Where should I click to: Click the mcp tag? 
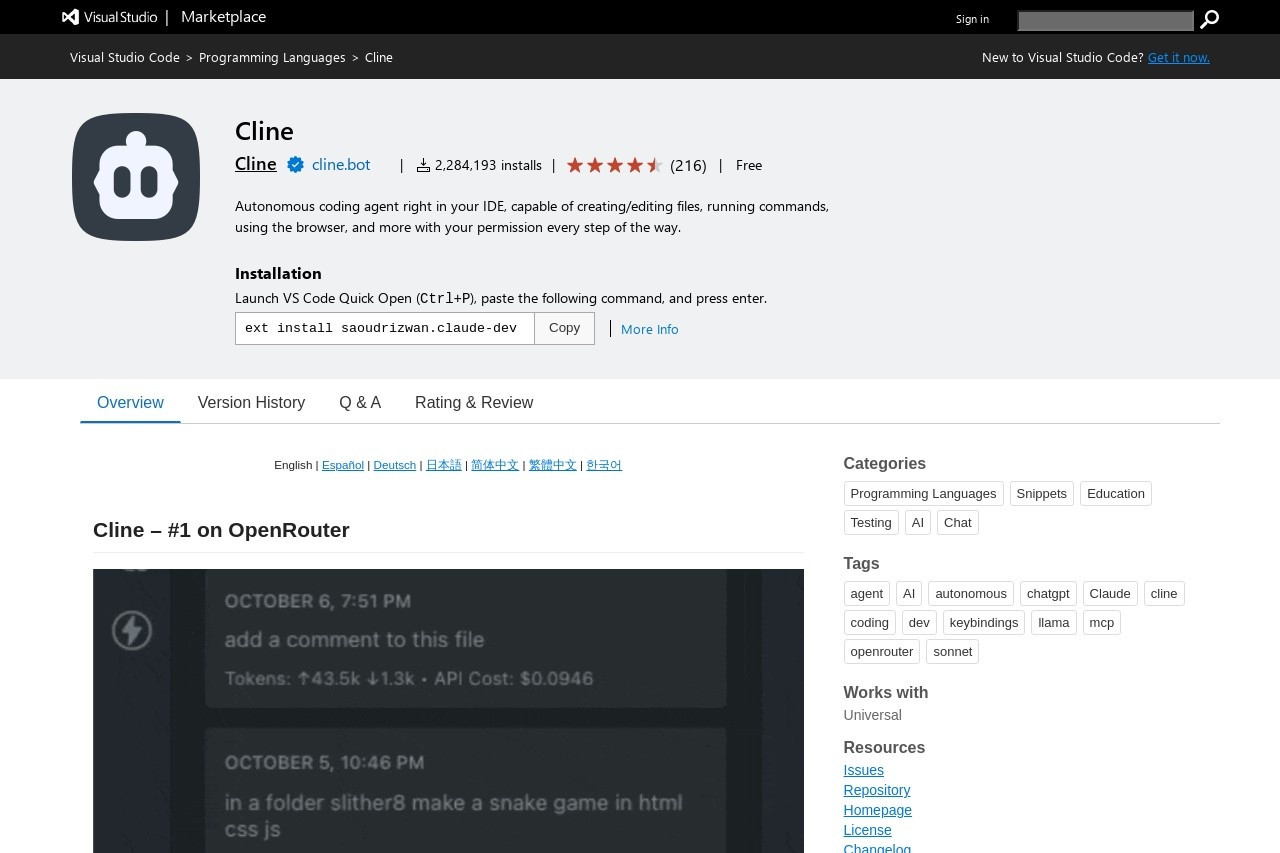[1101, 623]
